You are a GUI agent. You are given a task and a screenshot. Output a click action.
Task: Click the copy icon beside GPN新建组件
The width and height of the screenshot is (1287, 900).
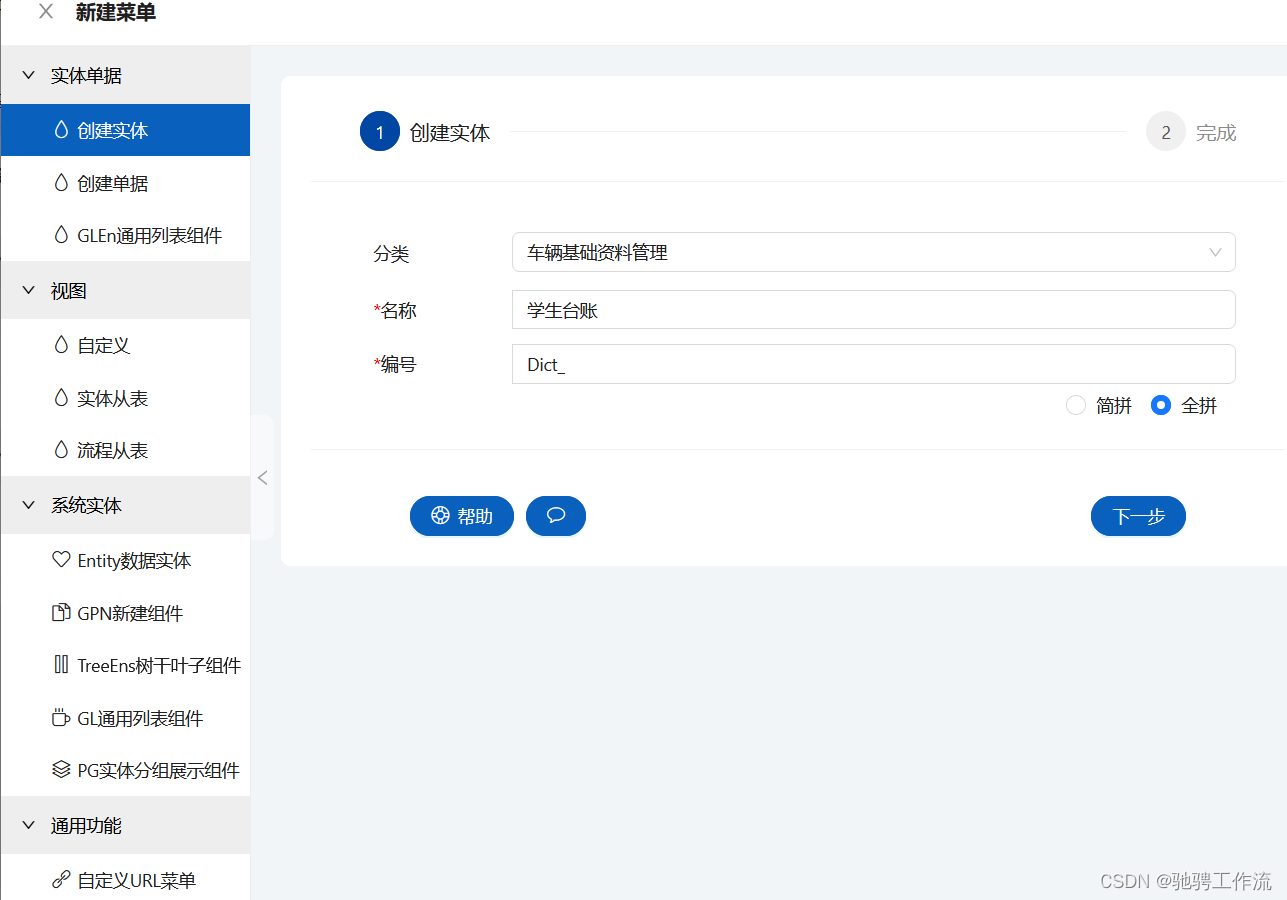61,612
